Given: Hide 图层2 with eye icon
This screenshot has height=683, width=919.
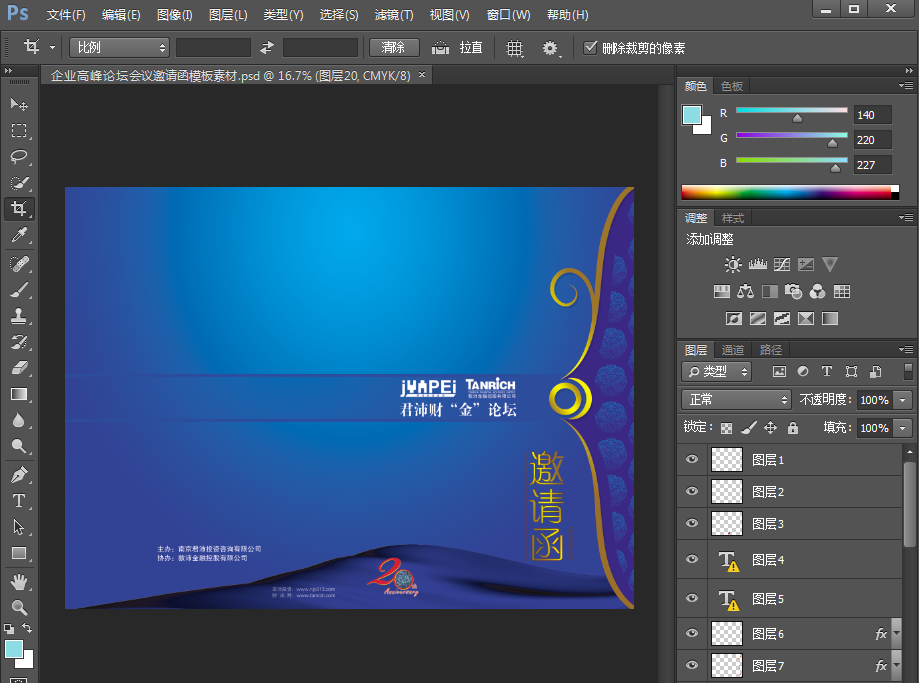Looking at the screenshot, I should click(692, 491).
